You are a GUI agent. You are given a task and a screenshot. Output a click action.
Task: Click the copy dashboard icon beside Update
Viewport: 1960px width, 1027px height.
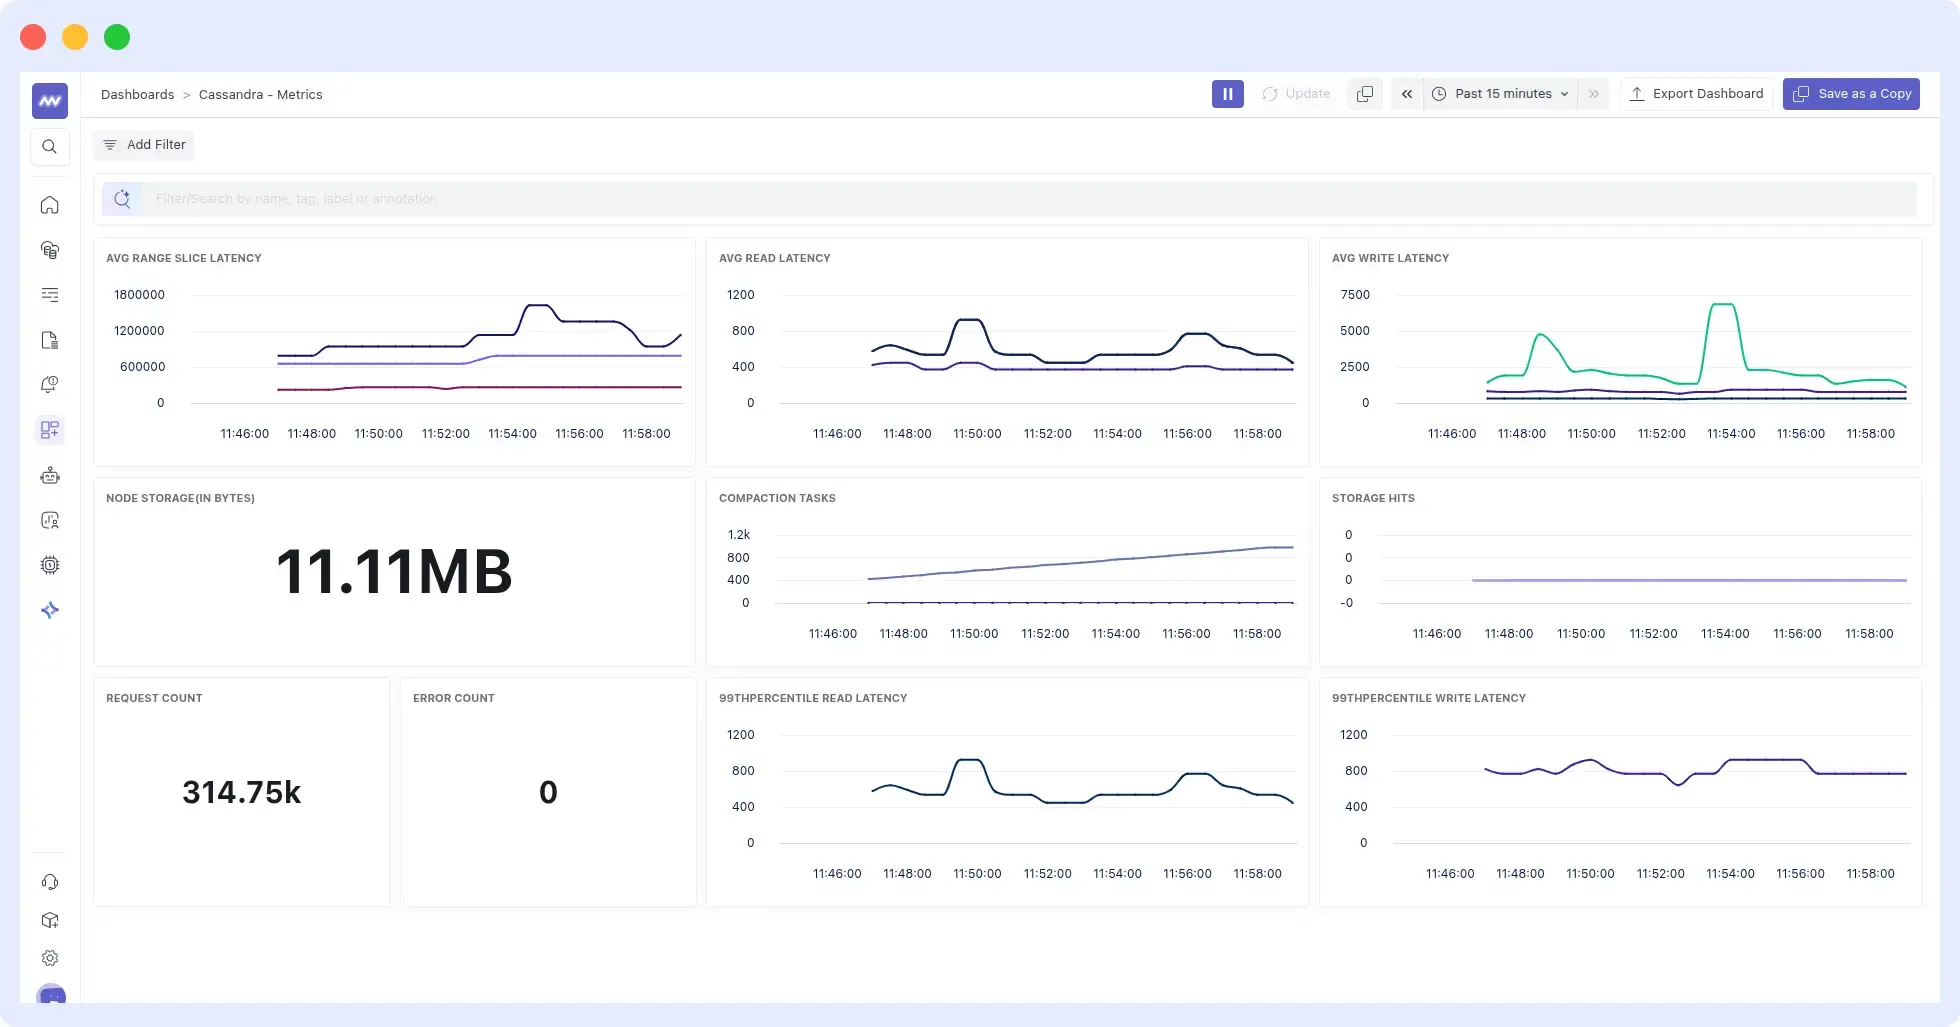pyautogui.click(x=1364, y=93)
